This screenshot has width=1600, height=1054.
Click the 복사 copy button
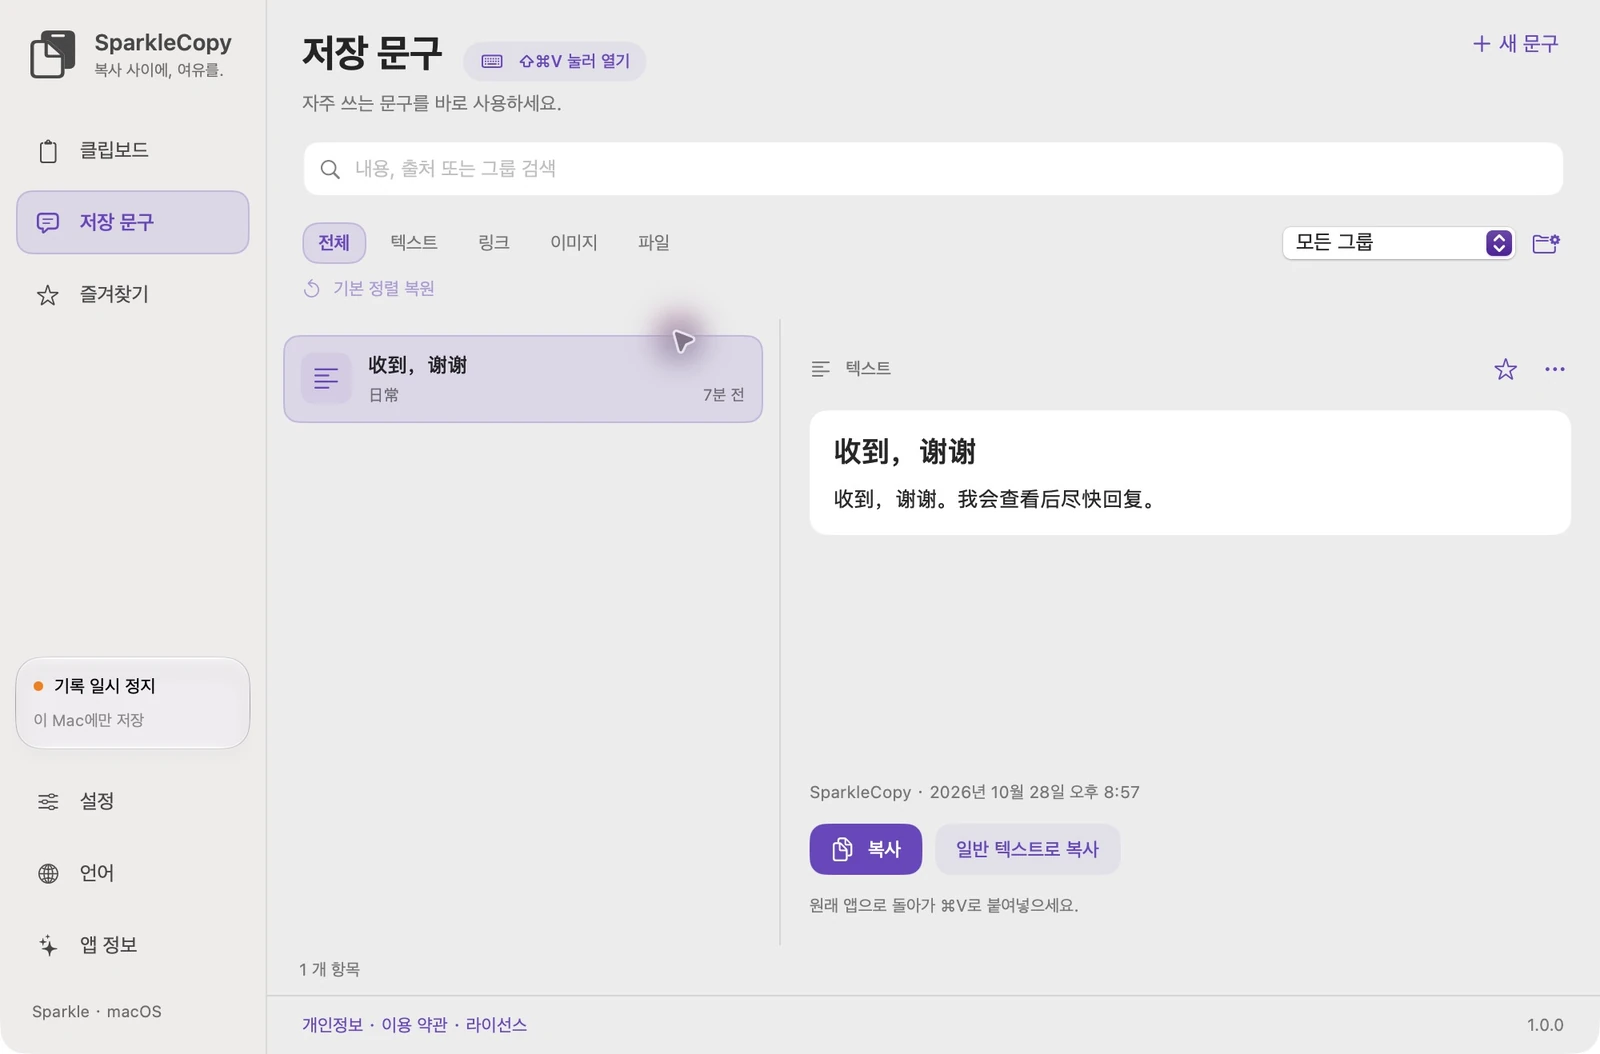[866, 849]
